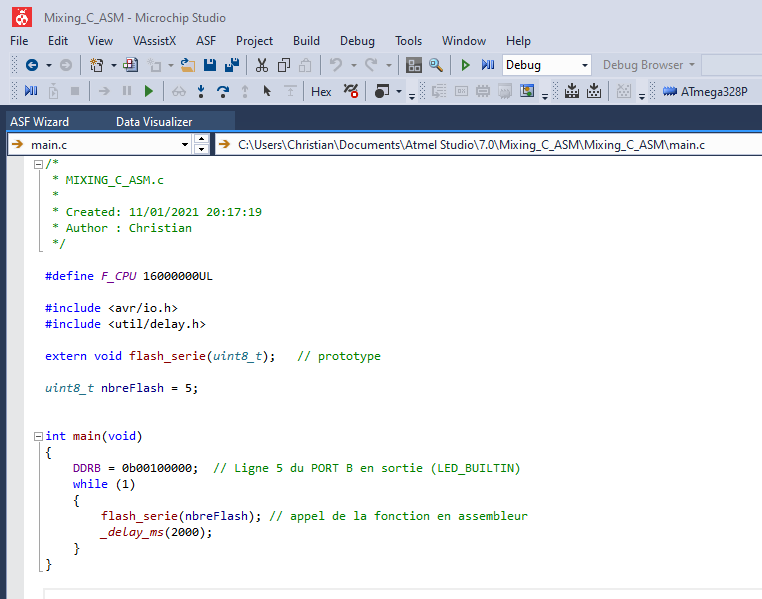Click the F_CPU macro name
The image size is (762, 599).
[x=119, y=276]
